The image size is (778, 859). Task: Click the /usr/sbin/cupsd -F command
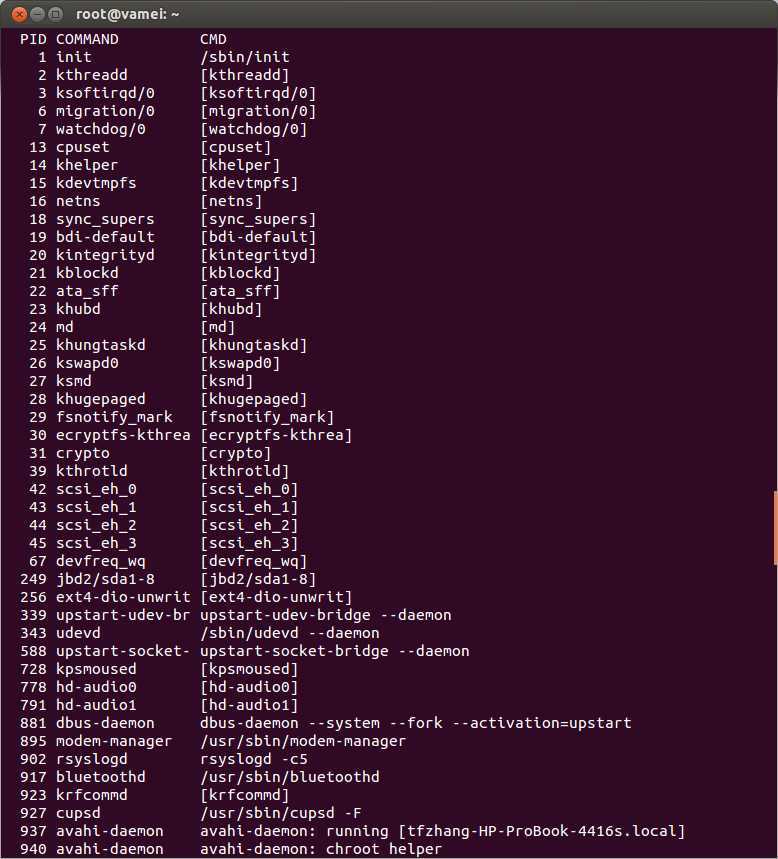pyautogui.click(x=281, y=813)
